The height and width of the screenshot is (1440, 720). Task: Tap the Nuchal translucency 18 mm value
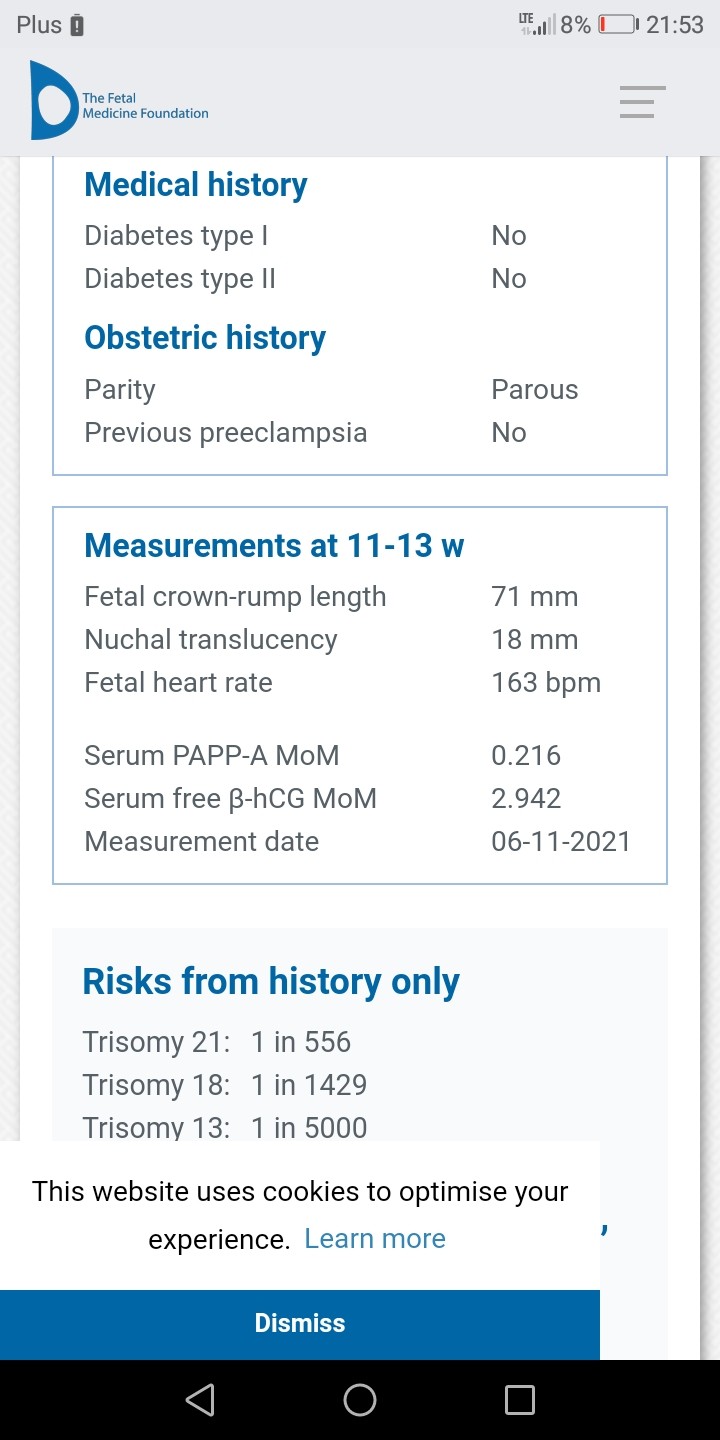(534, 640)
